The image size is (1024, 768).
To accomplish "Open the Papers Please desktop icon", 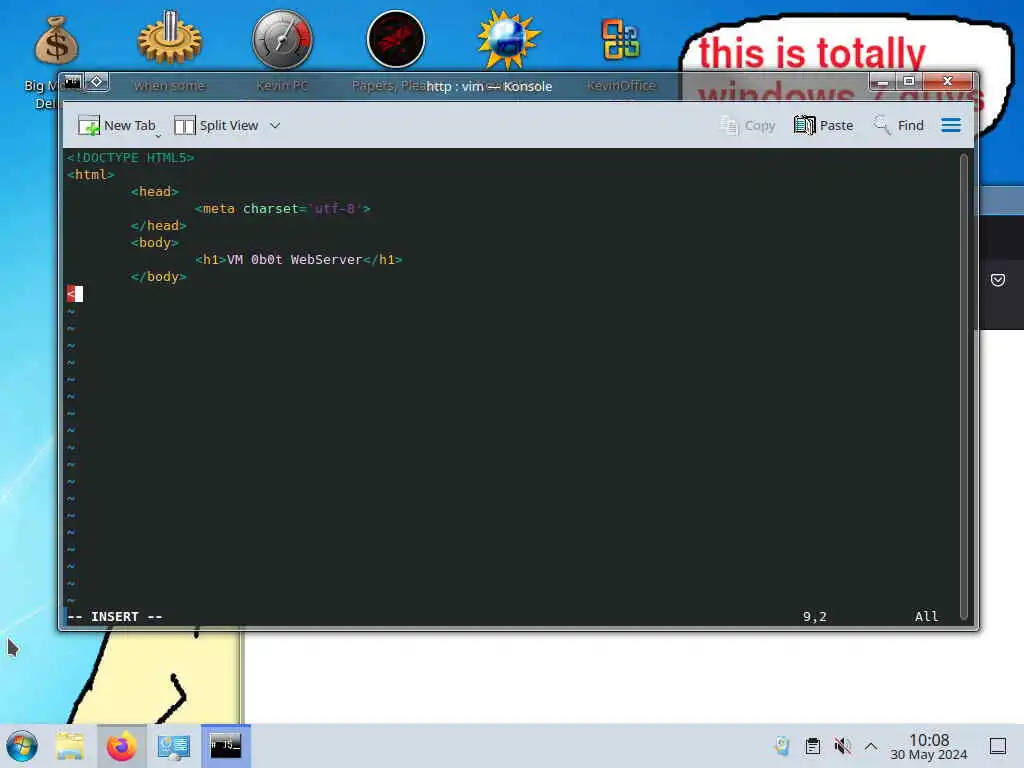I will (x=396, y=39).
